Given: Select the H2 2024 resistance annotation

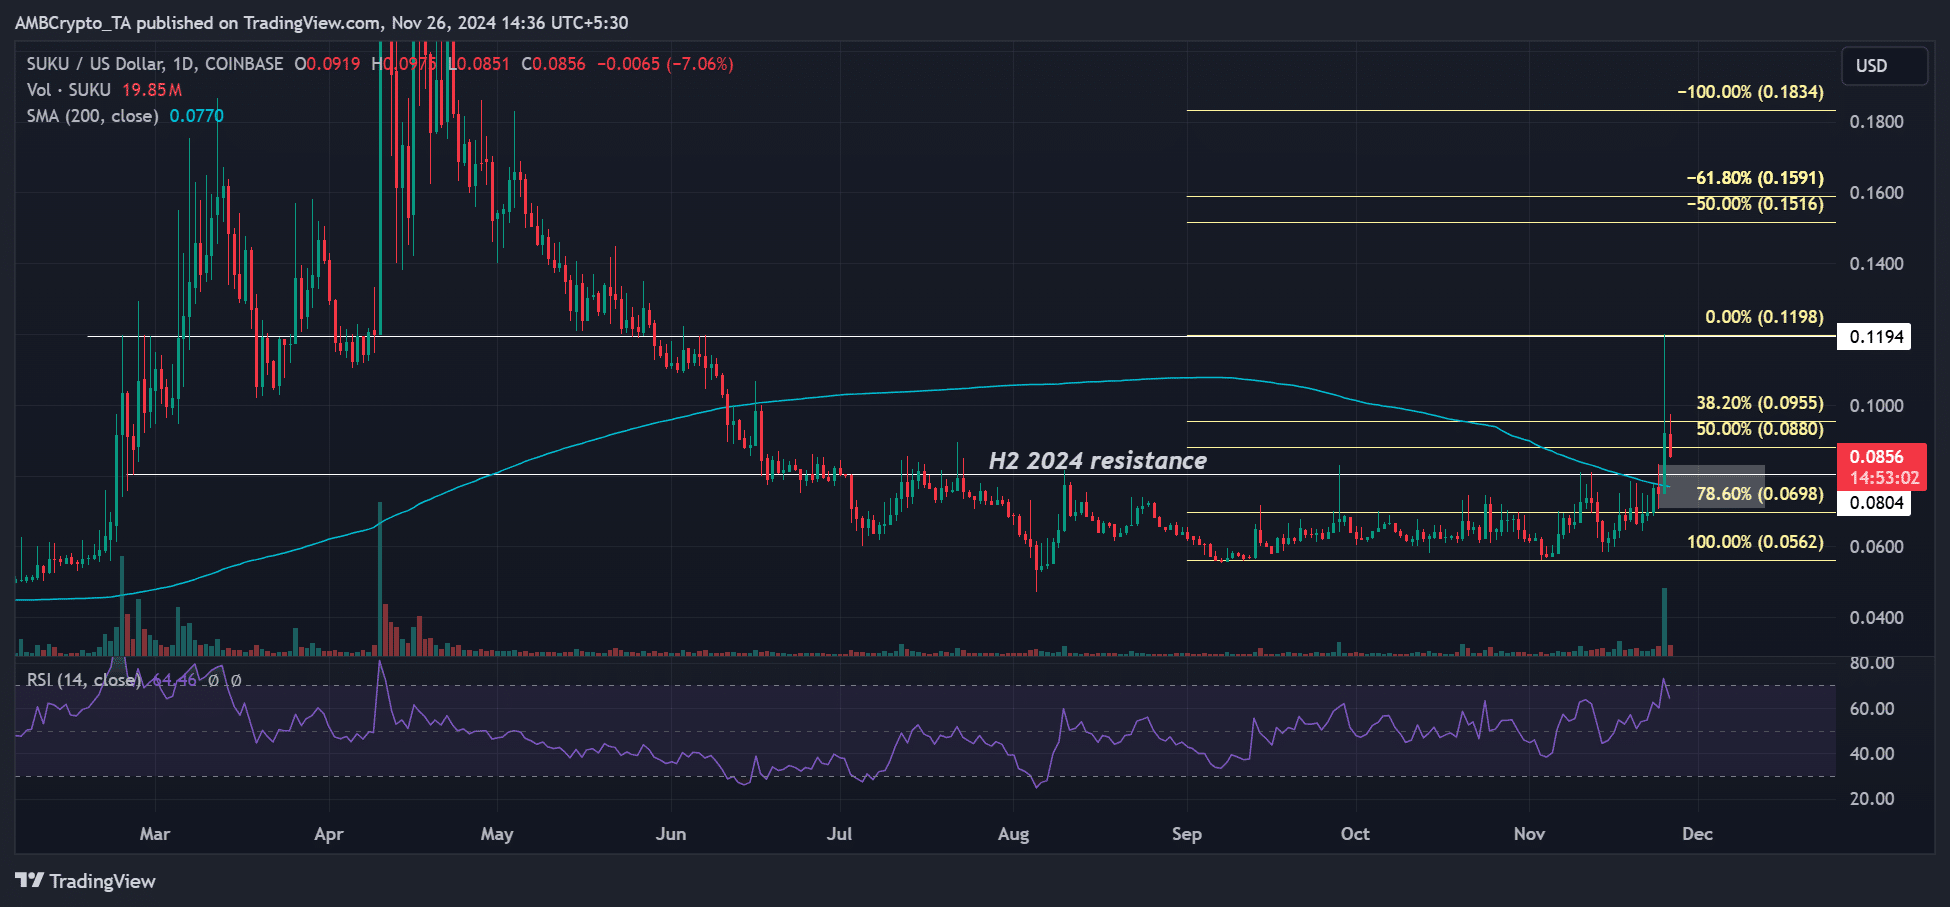Looking at the screenshot, I should [1098, 461].
